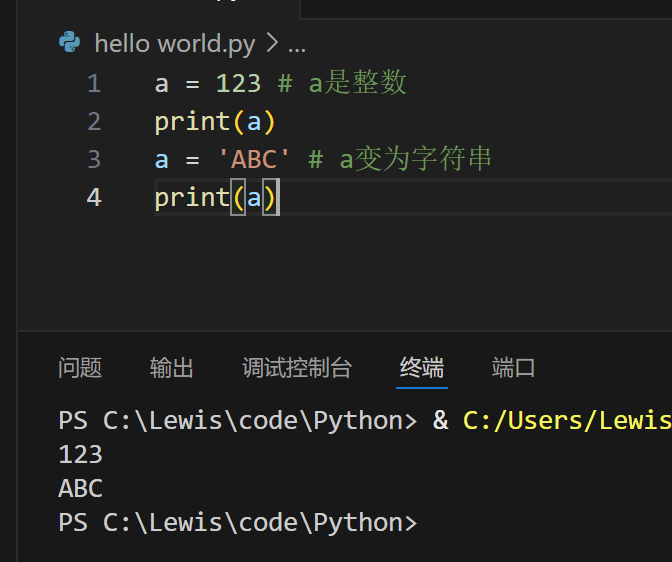Expand the breadcrumb ellipsis symbol list
672x562 pixels.
tap(296, 43)
